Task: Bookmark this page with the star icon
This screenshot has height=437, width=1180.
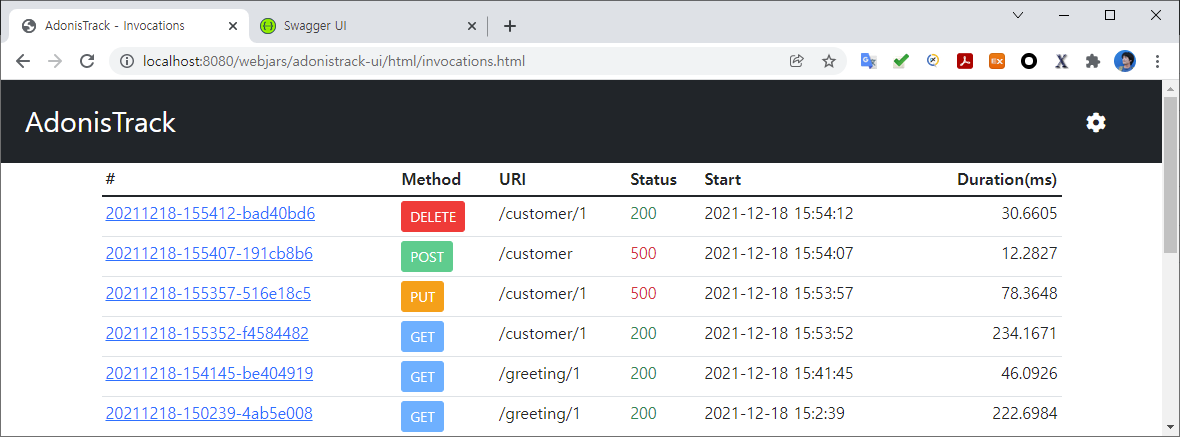Action: click(829, 62)
